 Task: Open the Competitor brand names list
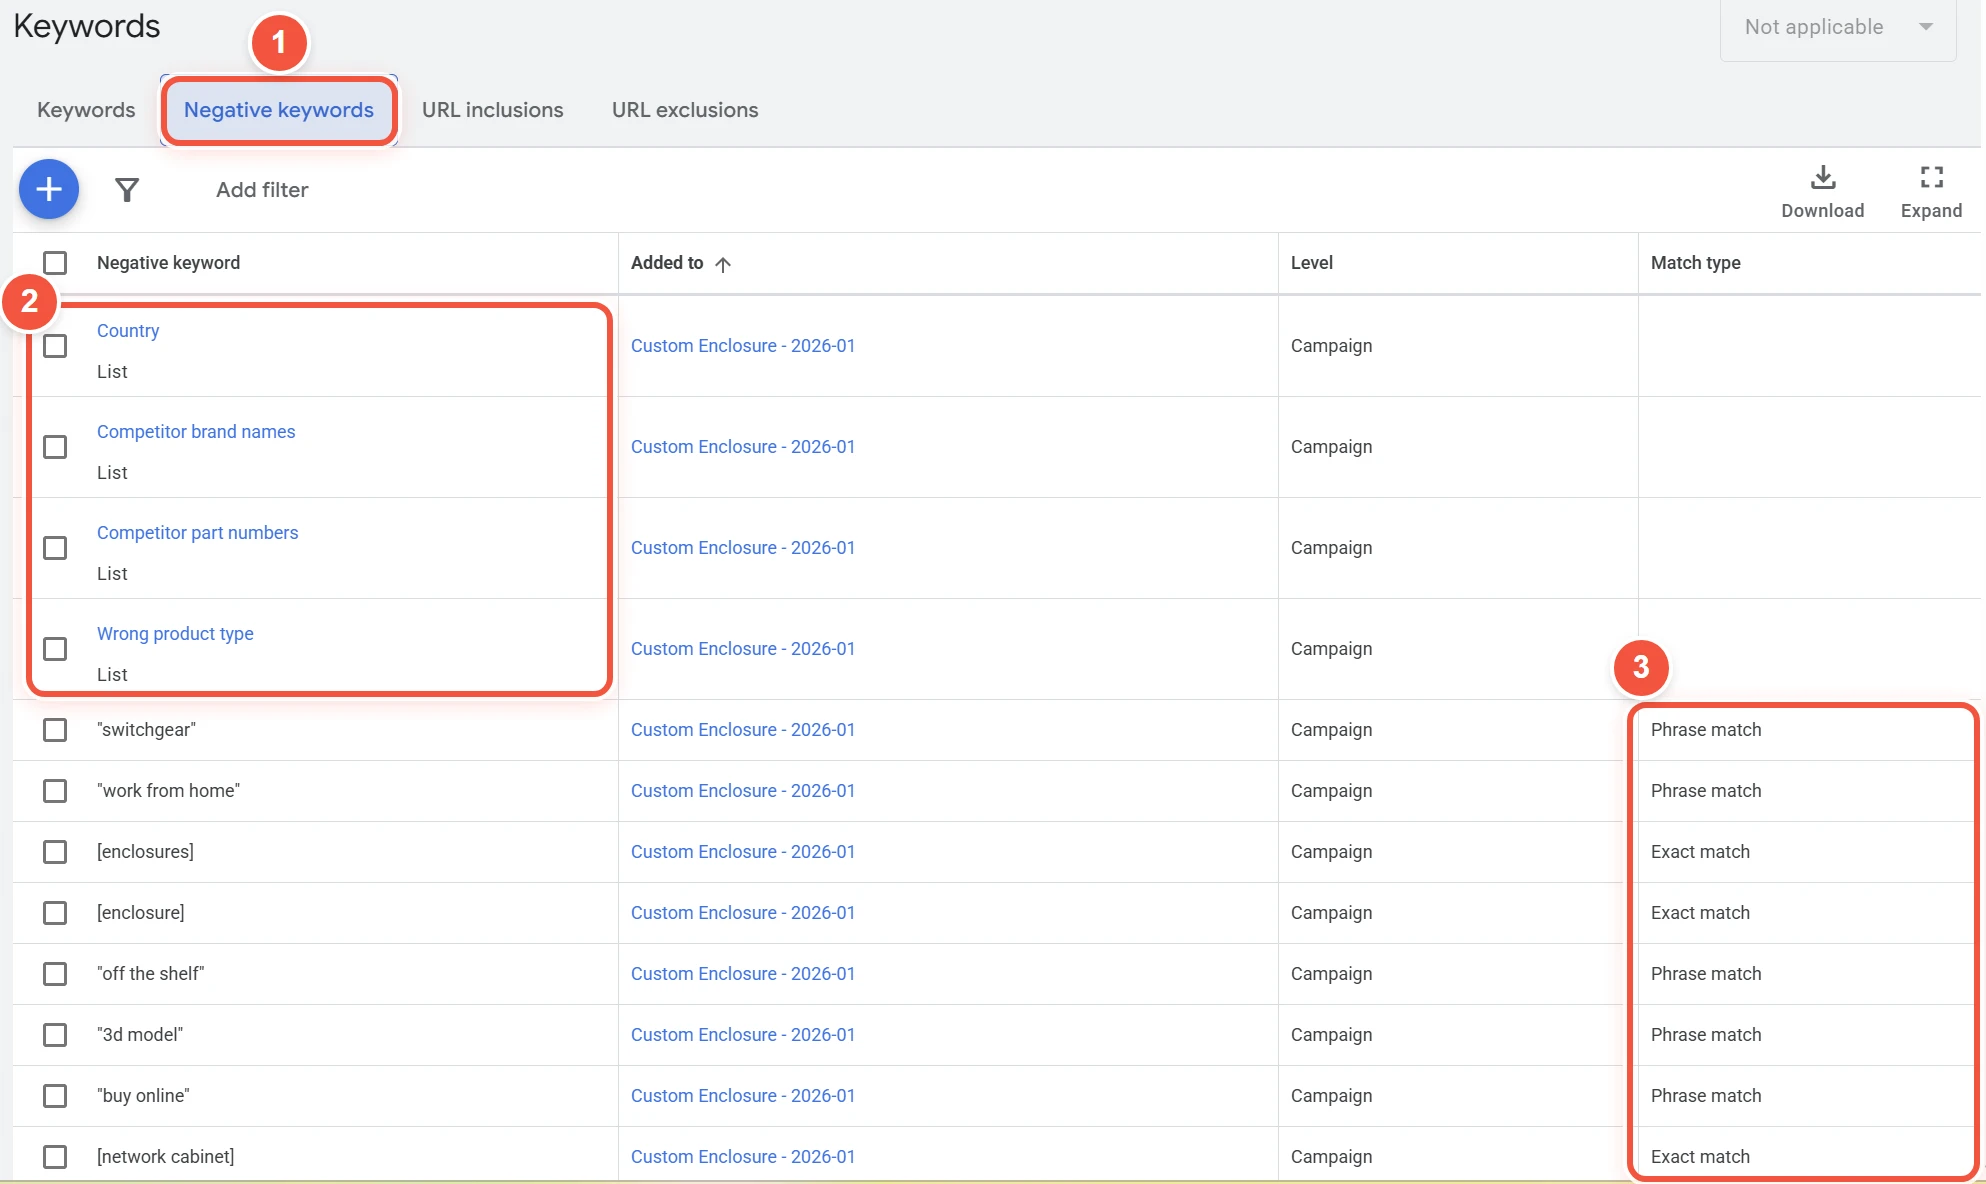click(x=196, y=432)
